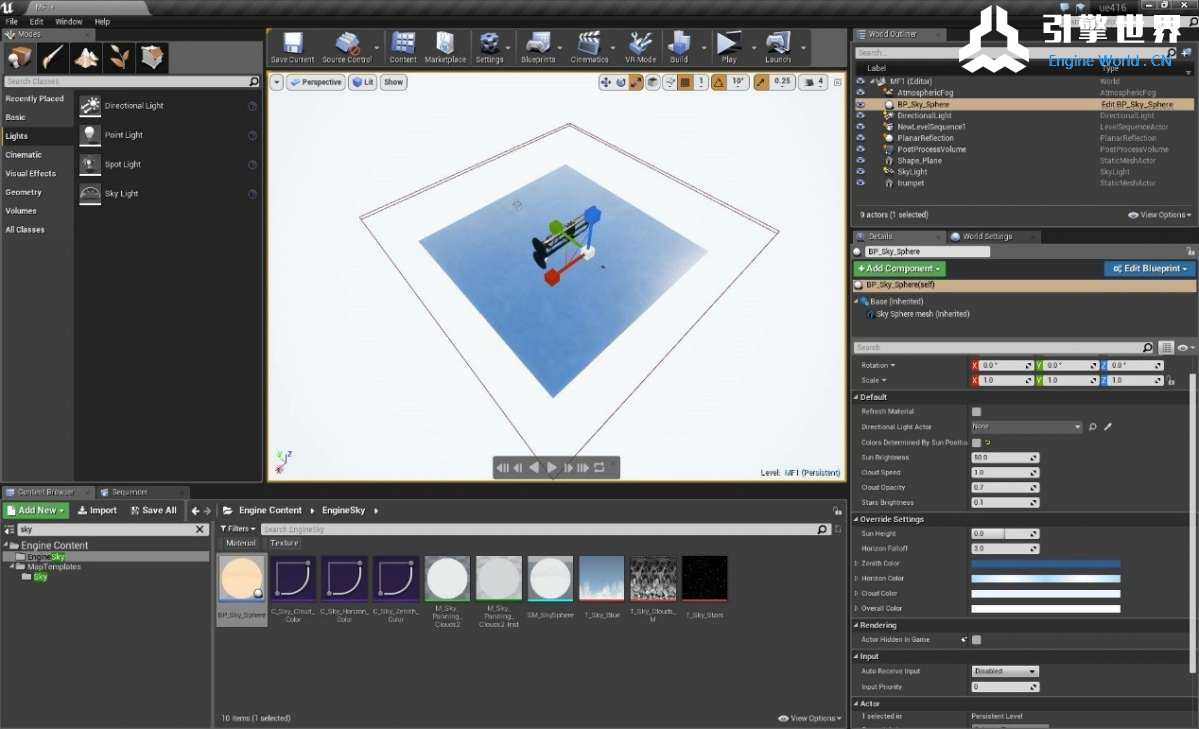Select the translate gizmo viewport icon
1199x729 pixels.
[606, 82]
